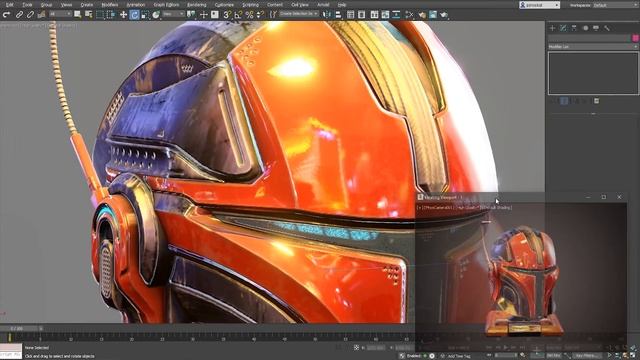Click the Use Pivot Point Center icon
The height and width of the screenshot is (360, 640).
[191, 15]
